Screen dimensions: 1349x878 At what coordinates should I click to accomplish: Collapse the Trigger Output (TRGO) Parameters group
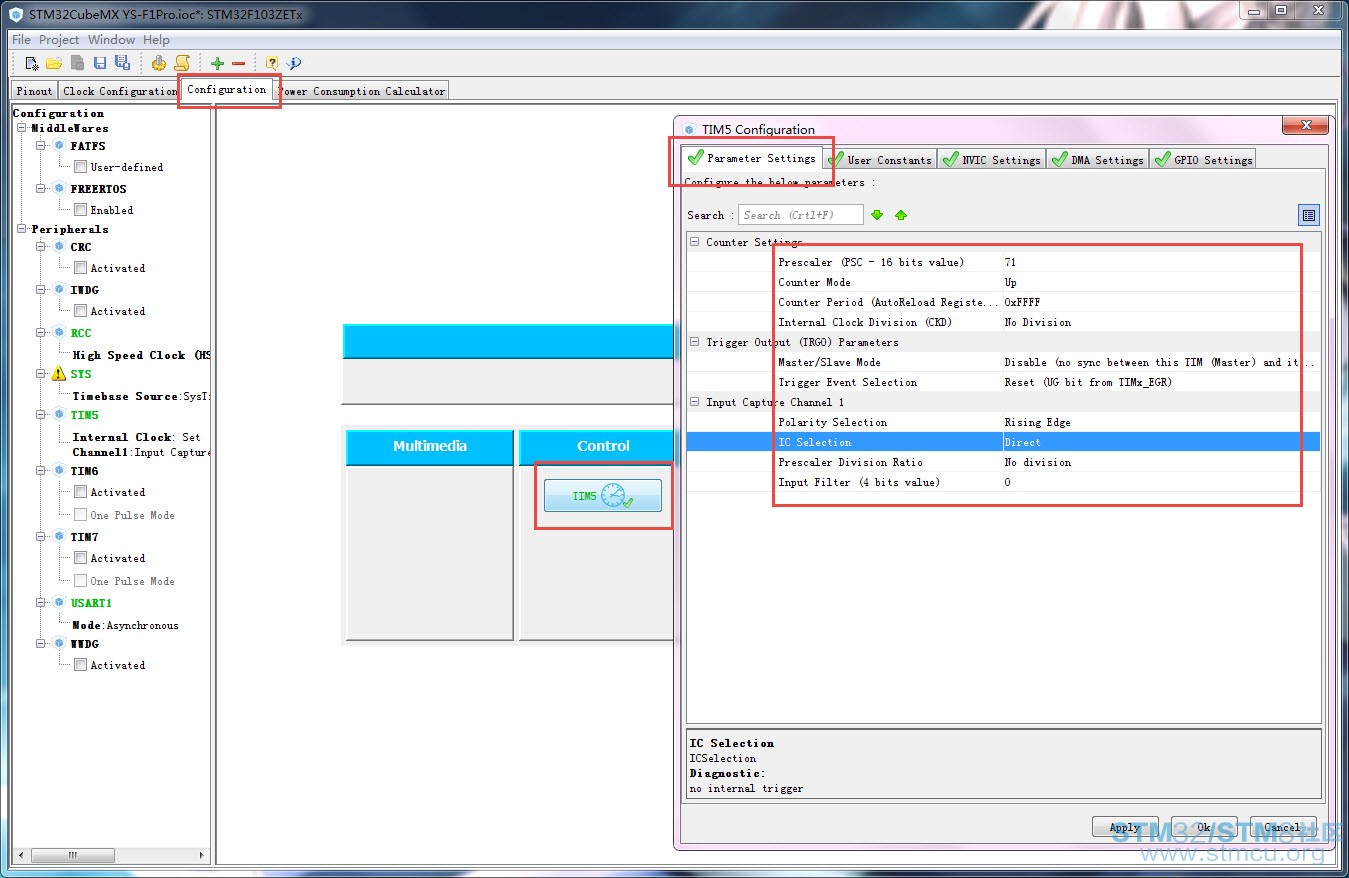click(695, 342)
